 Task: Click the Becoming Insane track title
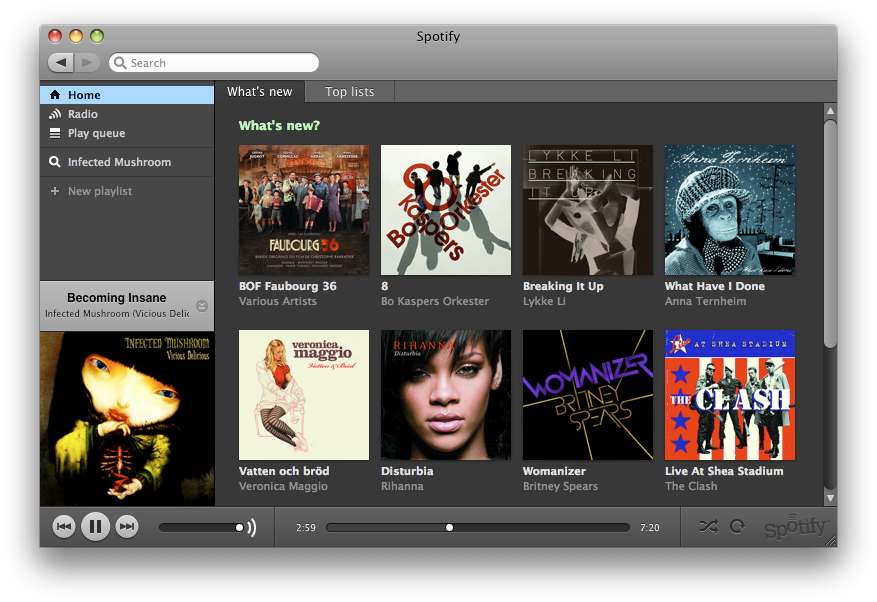click(x=116, y=298)
